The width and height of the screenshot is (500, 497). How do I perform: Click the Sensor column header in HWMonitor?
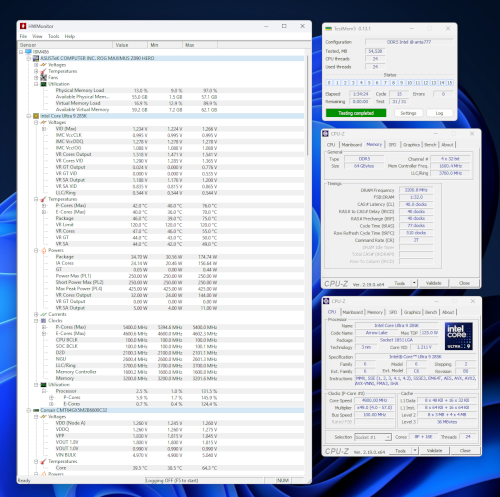(65, 45)
